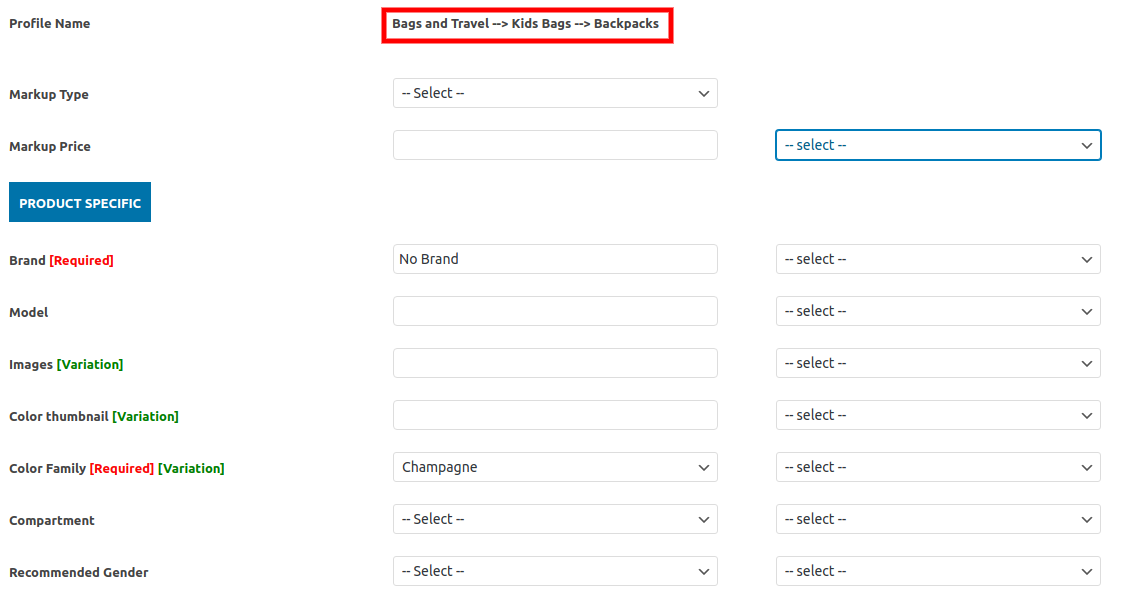Expand the right-hand select dropdown for Recommended Gender

[938, 571]
